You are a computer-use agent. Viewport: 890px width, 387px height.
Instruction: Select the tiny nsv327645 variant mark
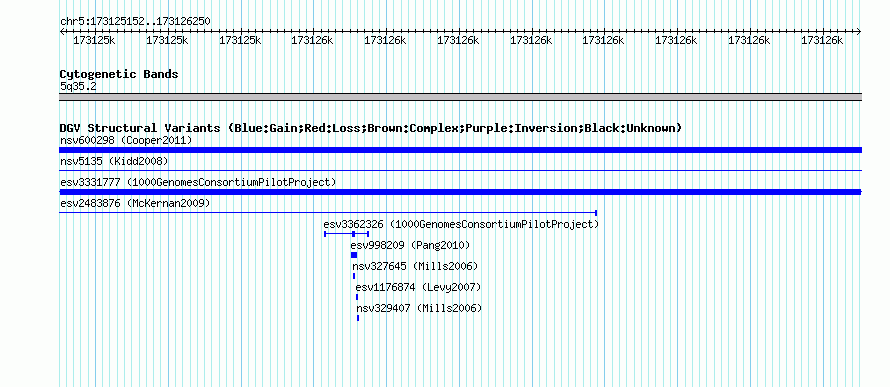(354, 276)
